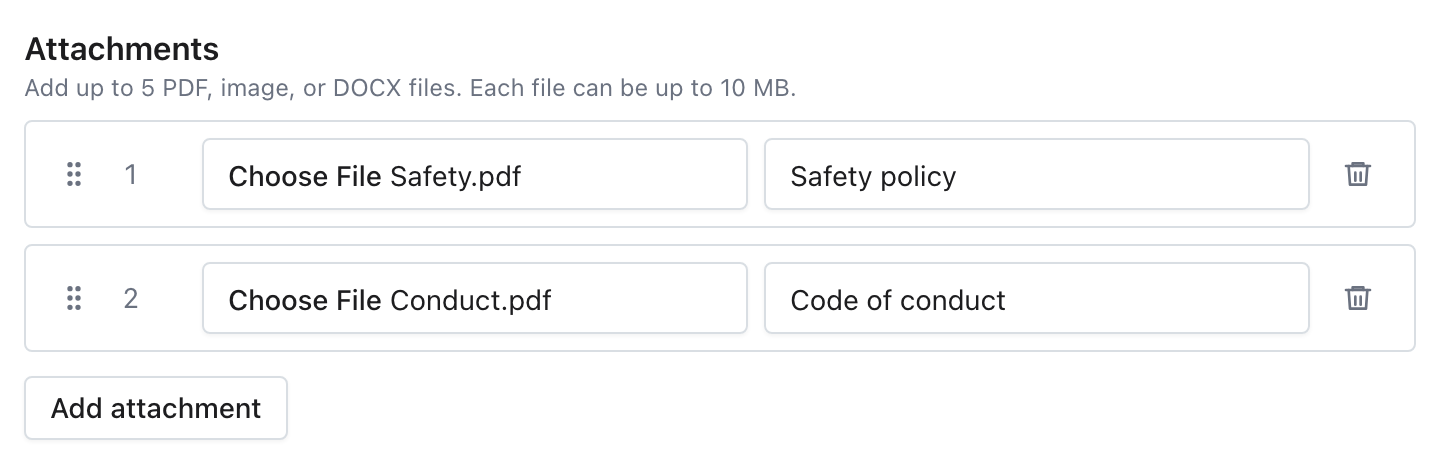Click 'Add up to 5' in helper text
Image resolution: width=1440 pixels, height=464 pixels.
click(x=90, y=88)
